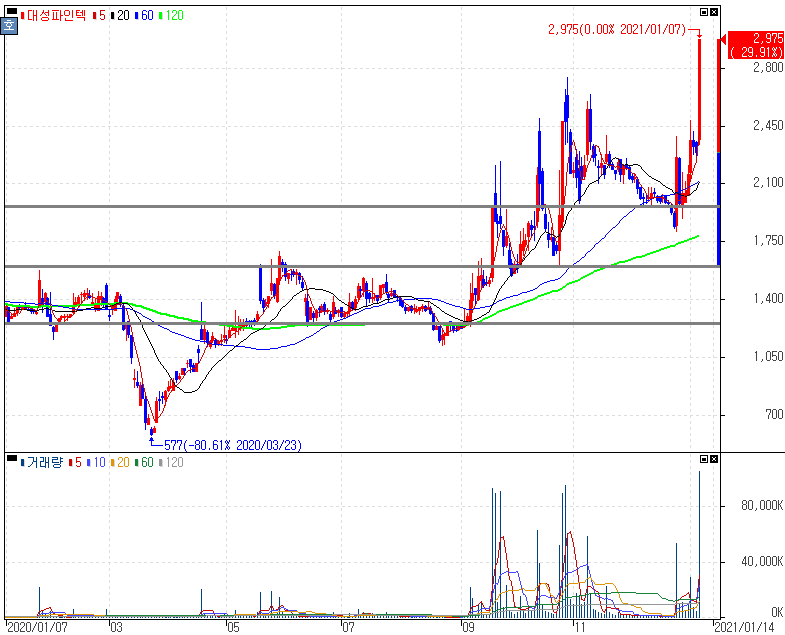Click the 11 month label on the date axis

point(579,627)
